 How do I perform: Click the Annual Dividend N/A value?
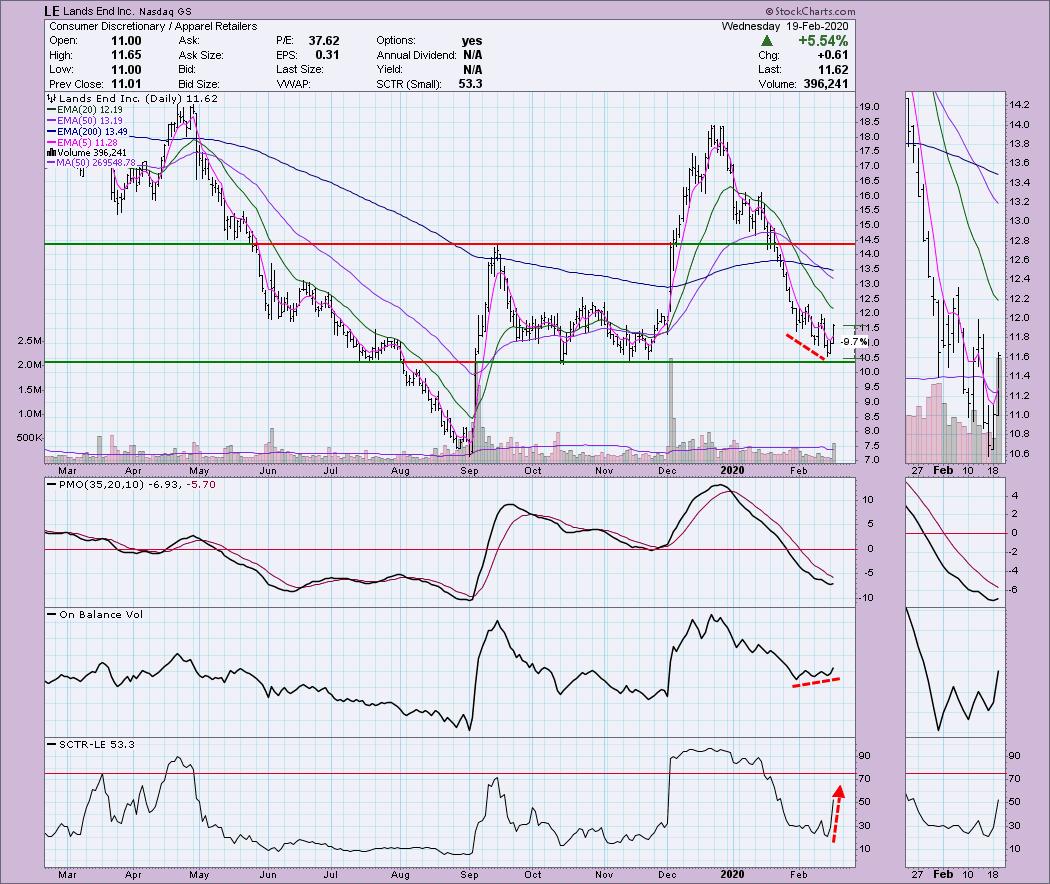(x=472, y=55)
